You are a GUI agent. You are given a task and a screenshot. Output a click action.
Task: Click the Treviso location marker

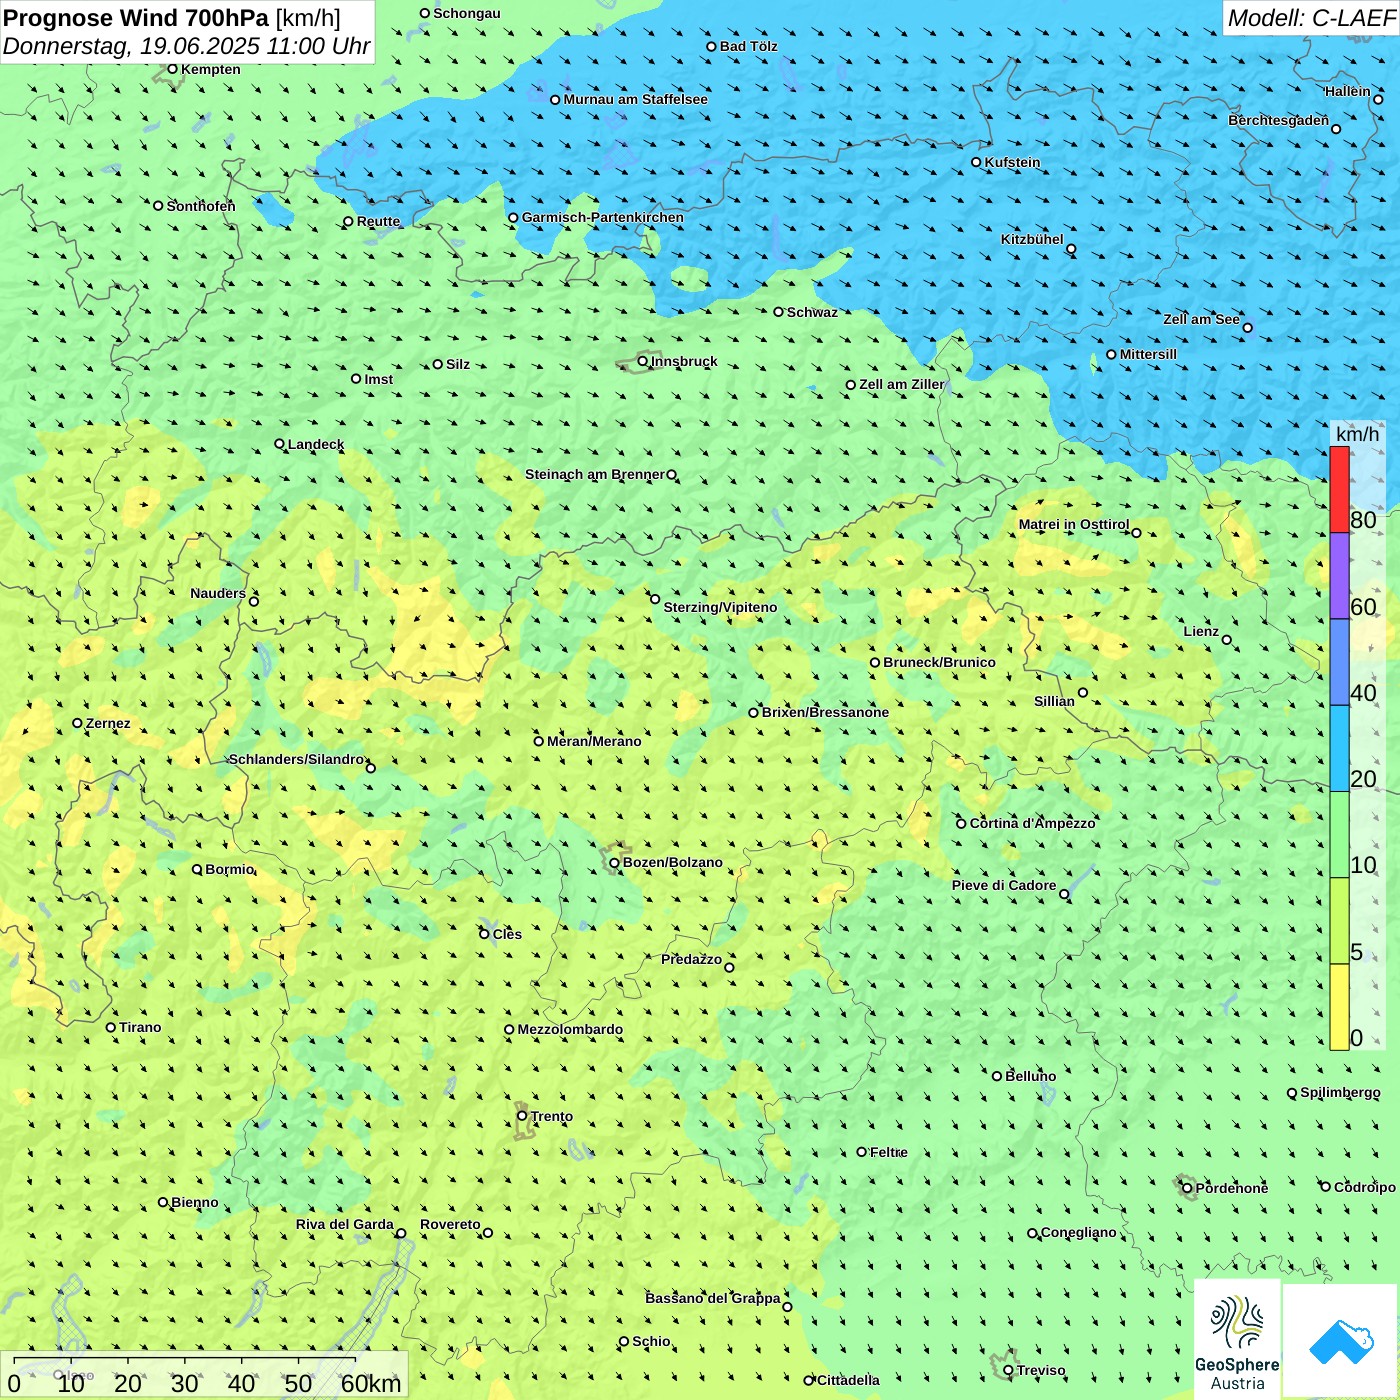(1008, 1370)
